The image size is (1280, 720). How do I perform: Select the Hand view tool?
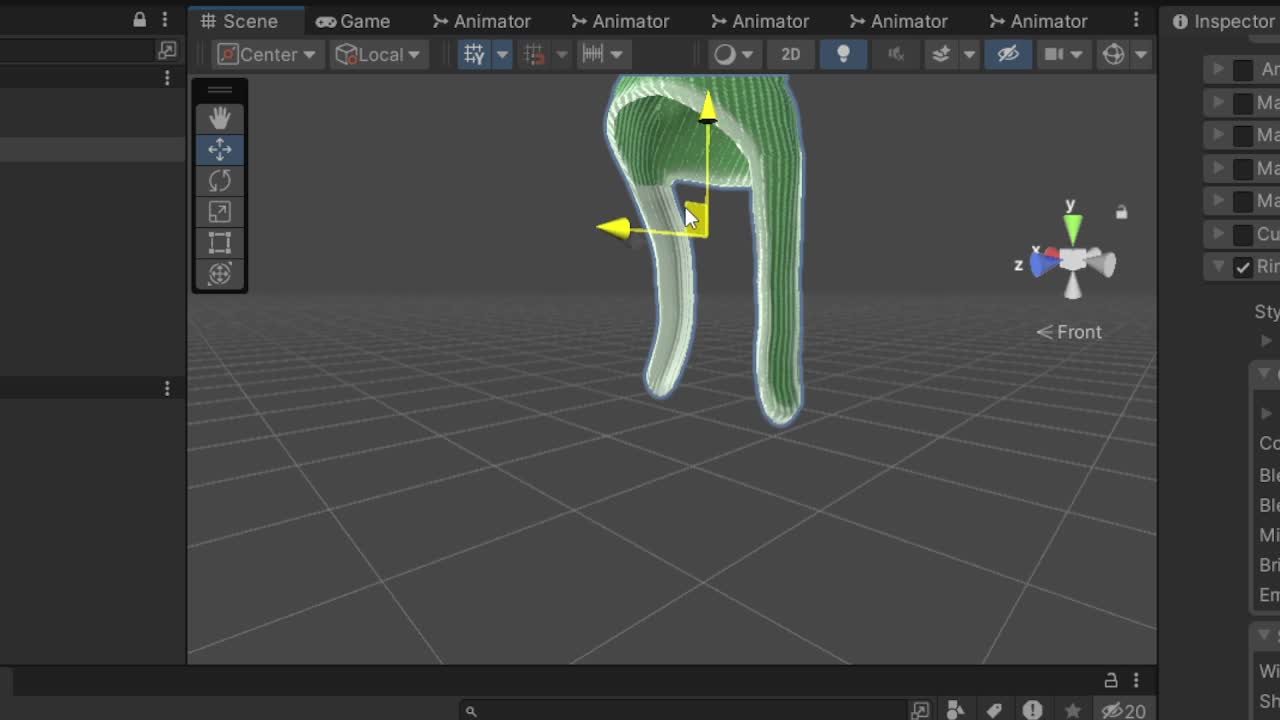click(x=219, y=118)
